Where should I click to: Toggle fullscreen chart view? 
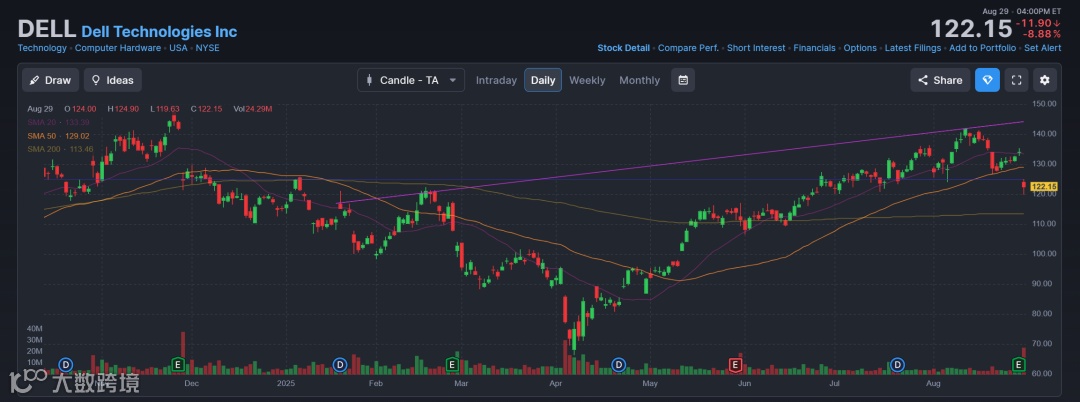[1016, 80]
